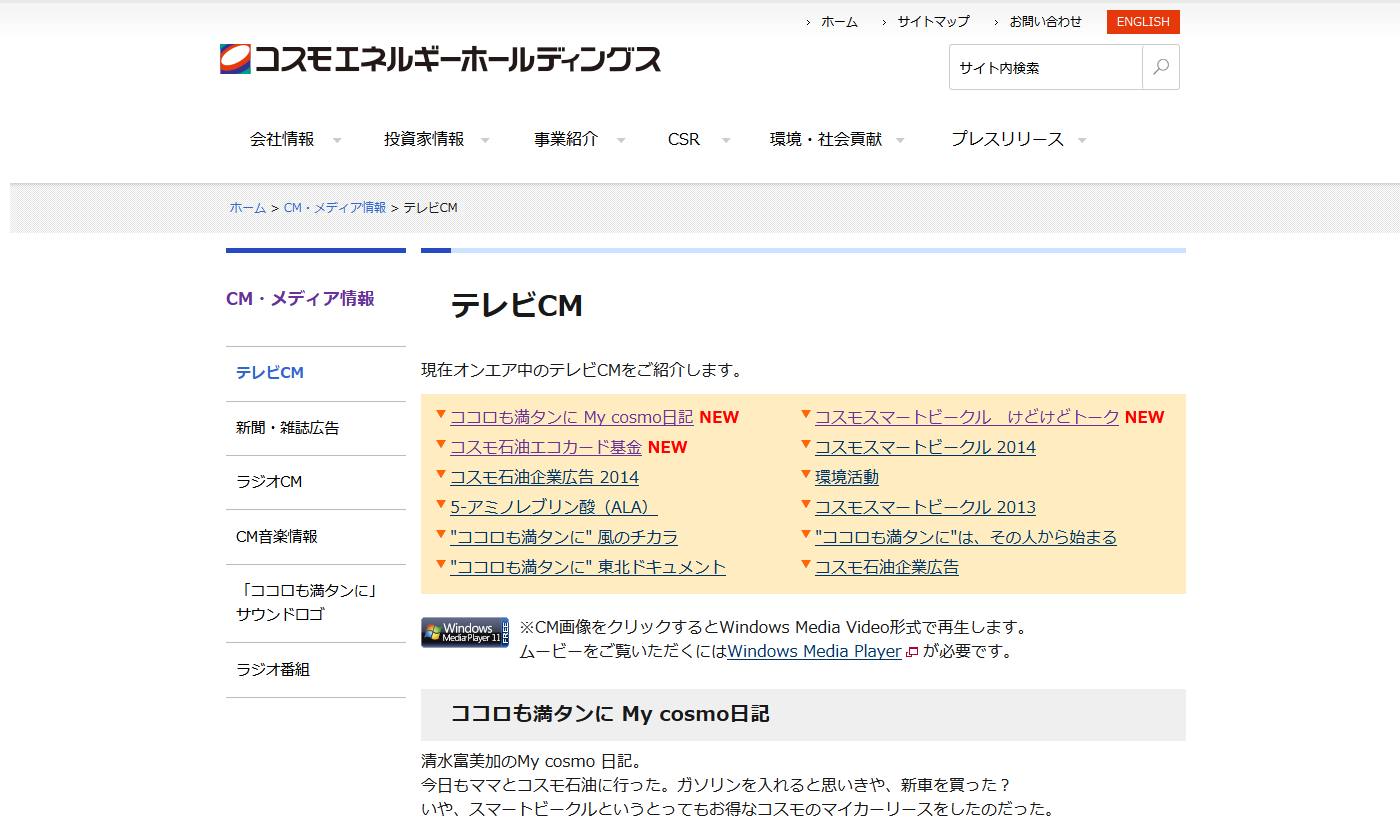The image size is (1400, 840).
Task: Open "ココロも満タンに"は、その人から始まる link
Action: (x=966, y=537)
